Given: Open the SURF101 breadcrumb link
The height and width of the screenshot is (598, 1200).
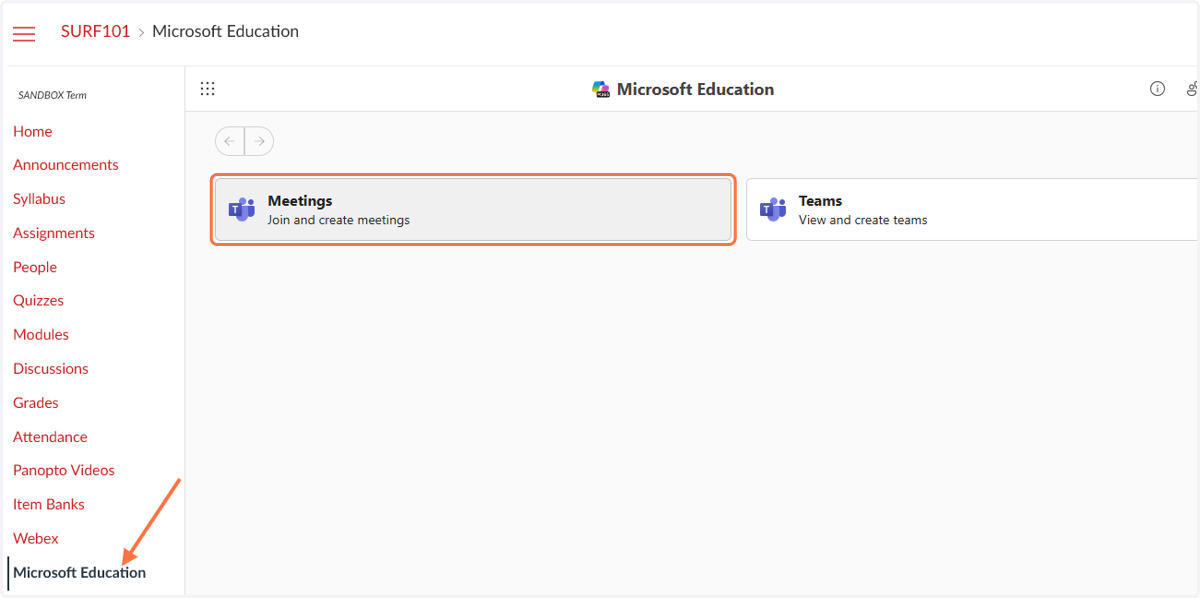Looking at the screenshot, I should coord(95,31).
